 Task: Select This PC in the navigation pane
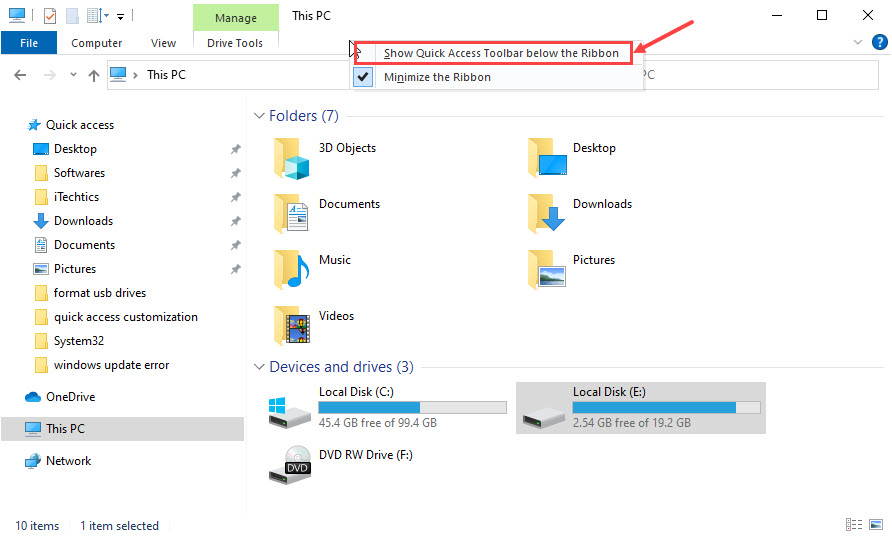point(122,429)
